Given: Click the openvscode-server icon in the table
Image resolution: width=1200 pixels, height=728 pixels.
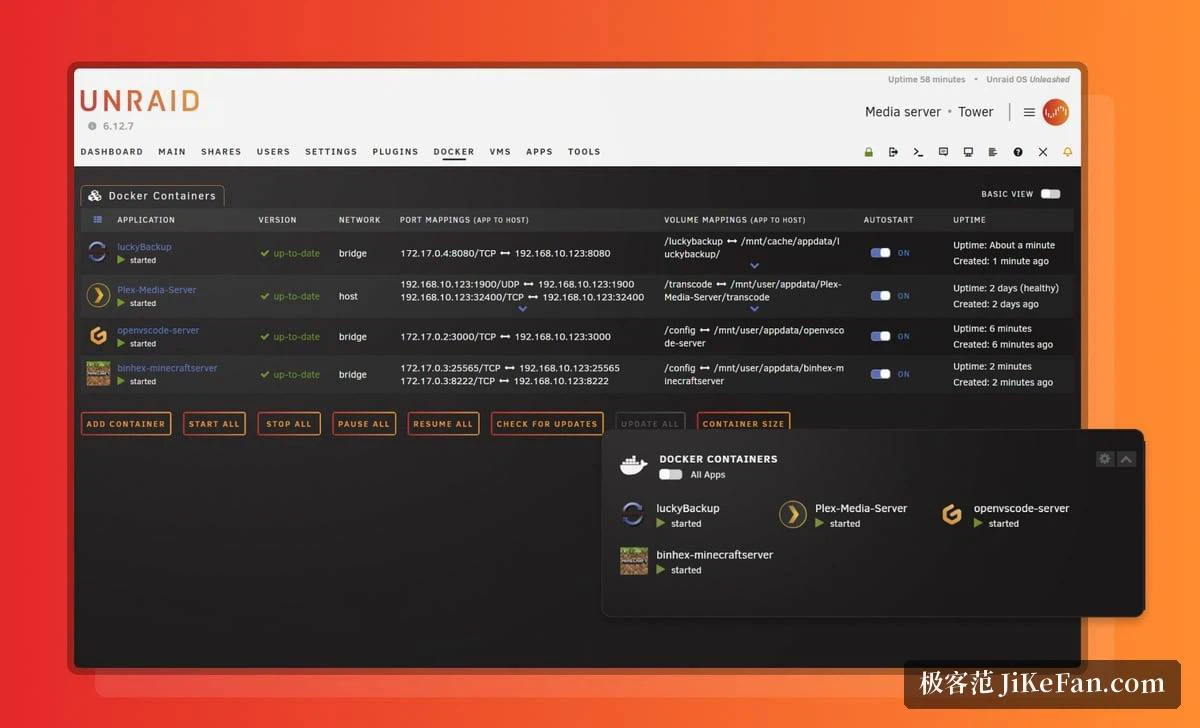Looking at the screenshot, I should [x=97, y=336].
